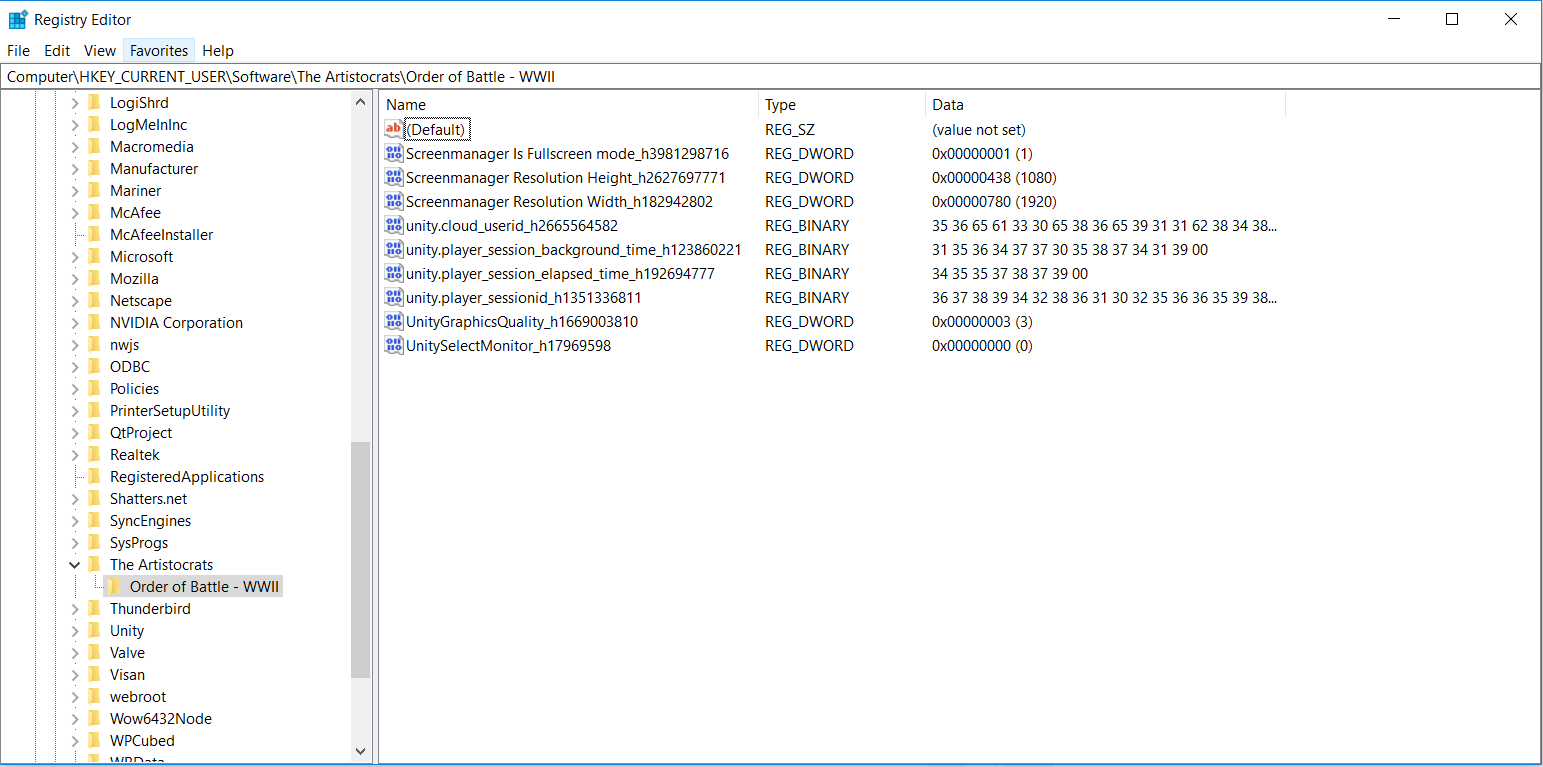
Task: Select the Manufacturer key in tree
Action: tap(154, 168)
